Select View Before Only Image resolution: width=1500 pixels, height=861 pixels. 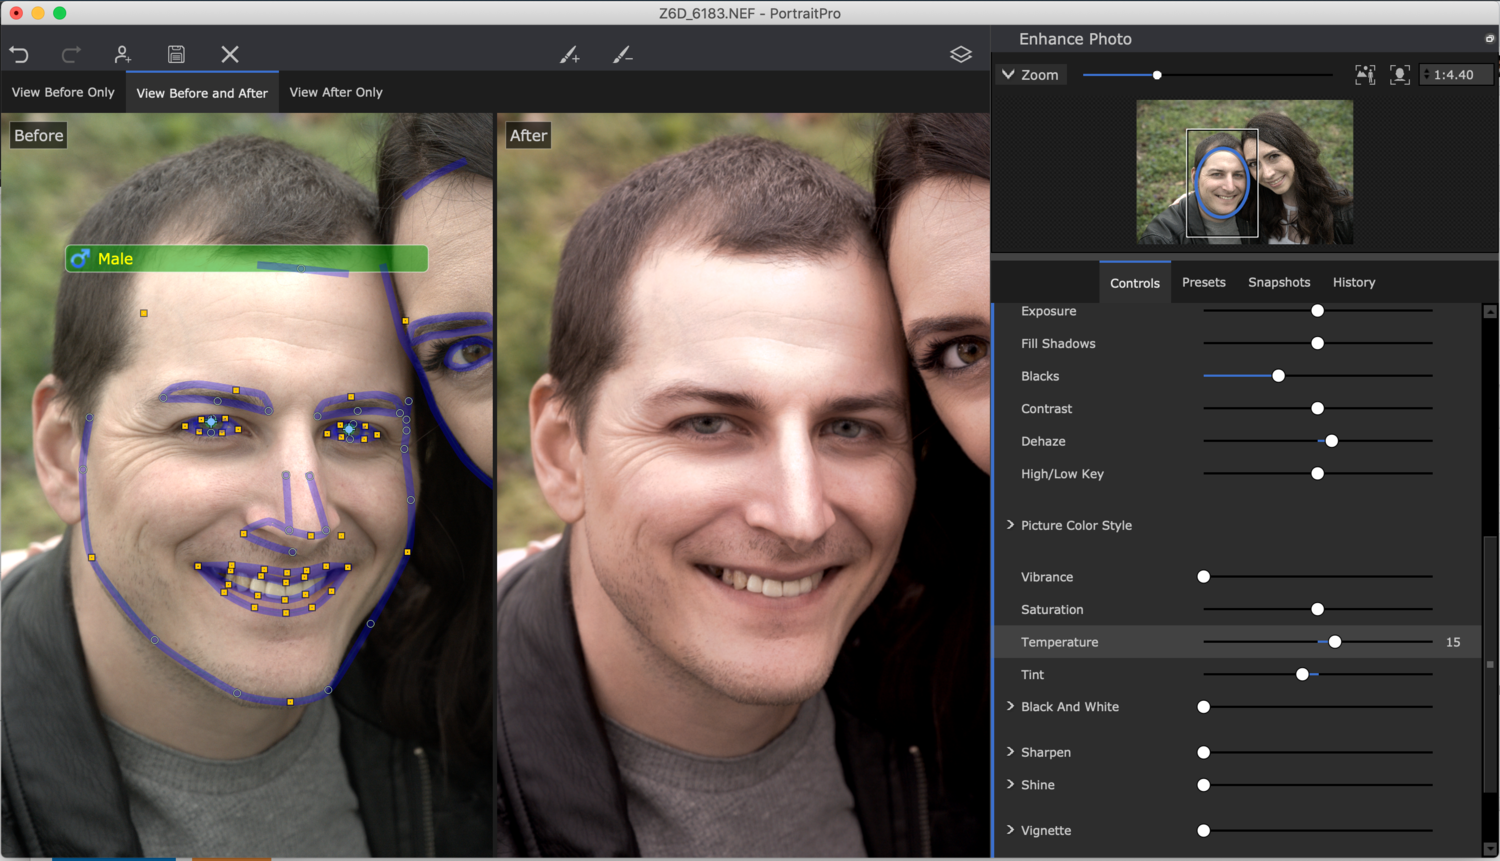tap(63, 92)
